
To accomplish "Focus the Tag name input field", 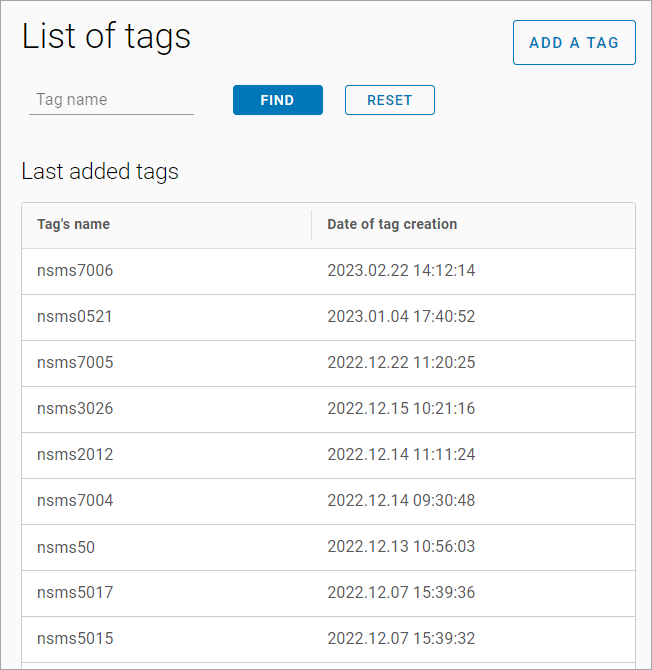I will click(111, 100).
